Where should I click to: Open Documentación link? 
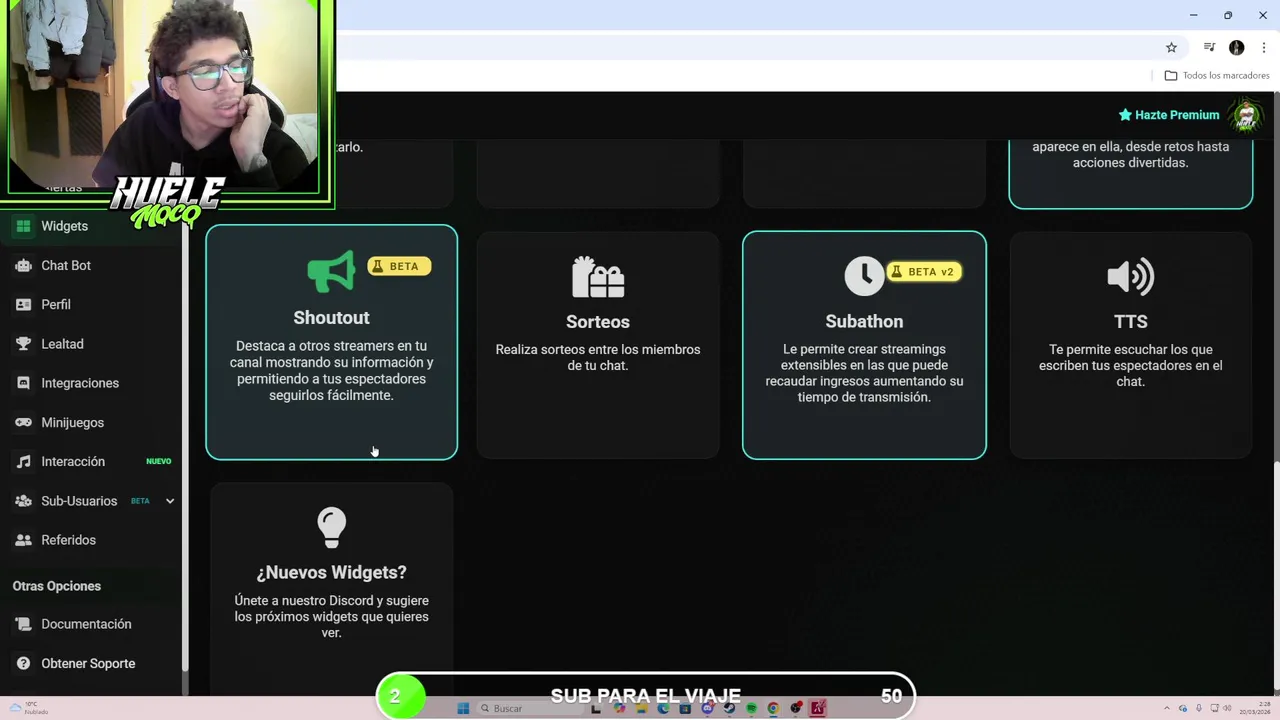(90, 624)
